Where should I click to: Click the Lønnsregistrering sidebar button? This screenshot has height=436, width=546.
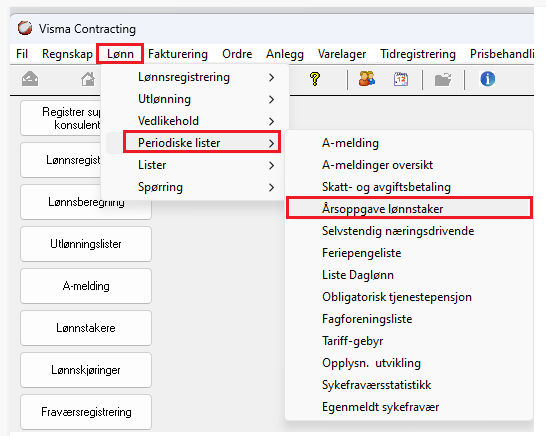[61, 160]
